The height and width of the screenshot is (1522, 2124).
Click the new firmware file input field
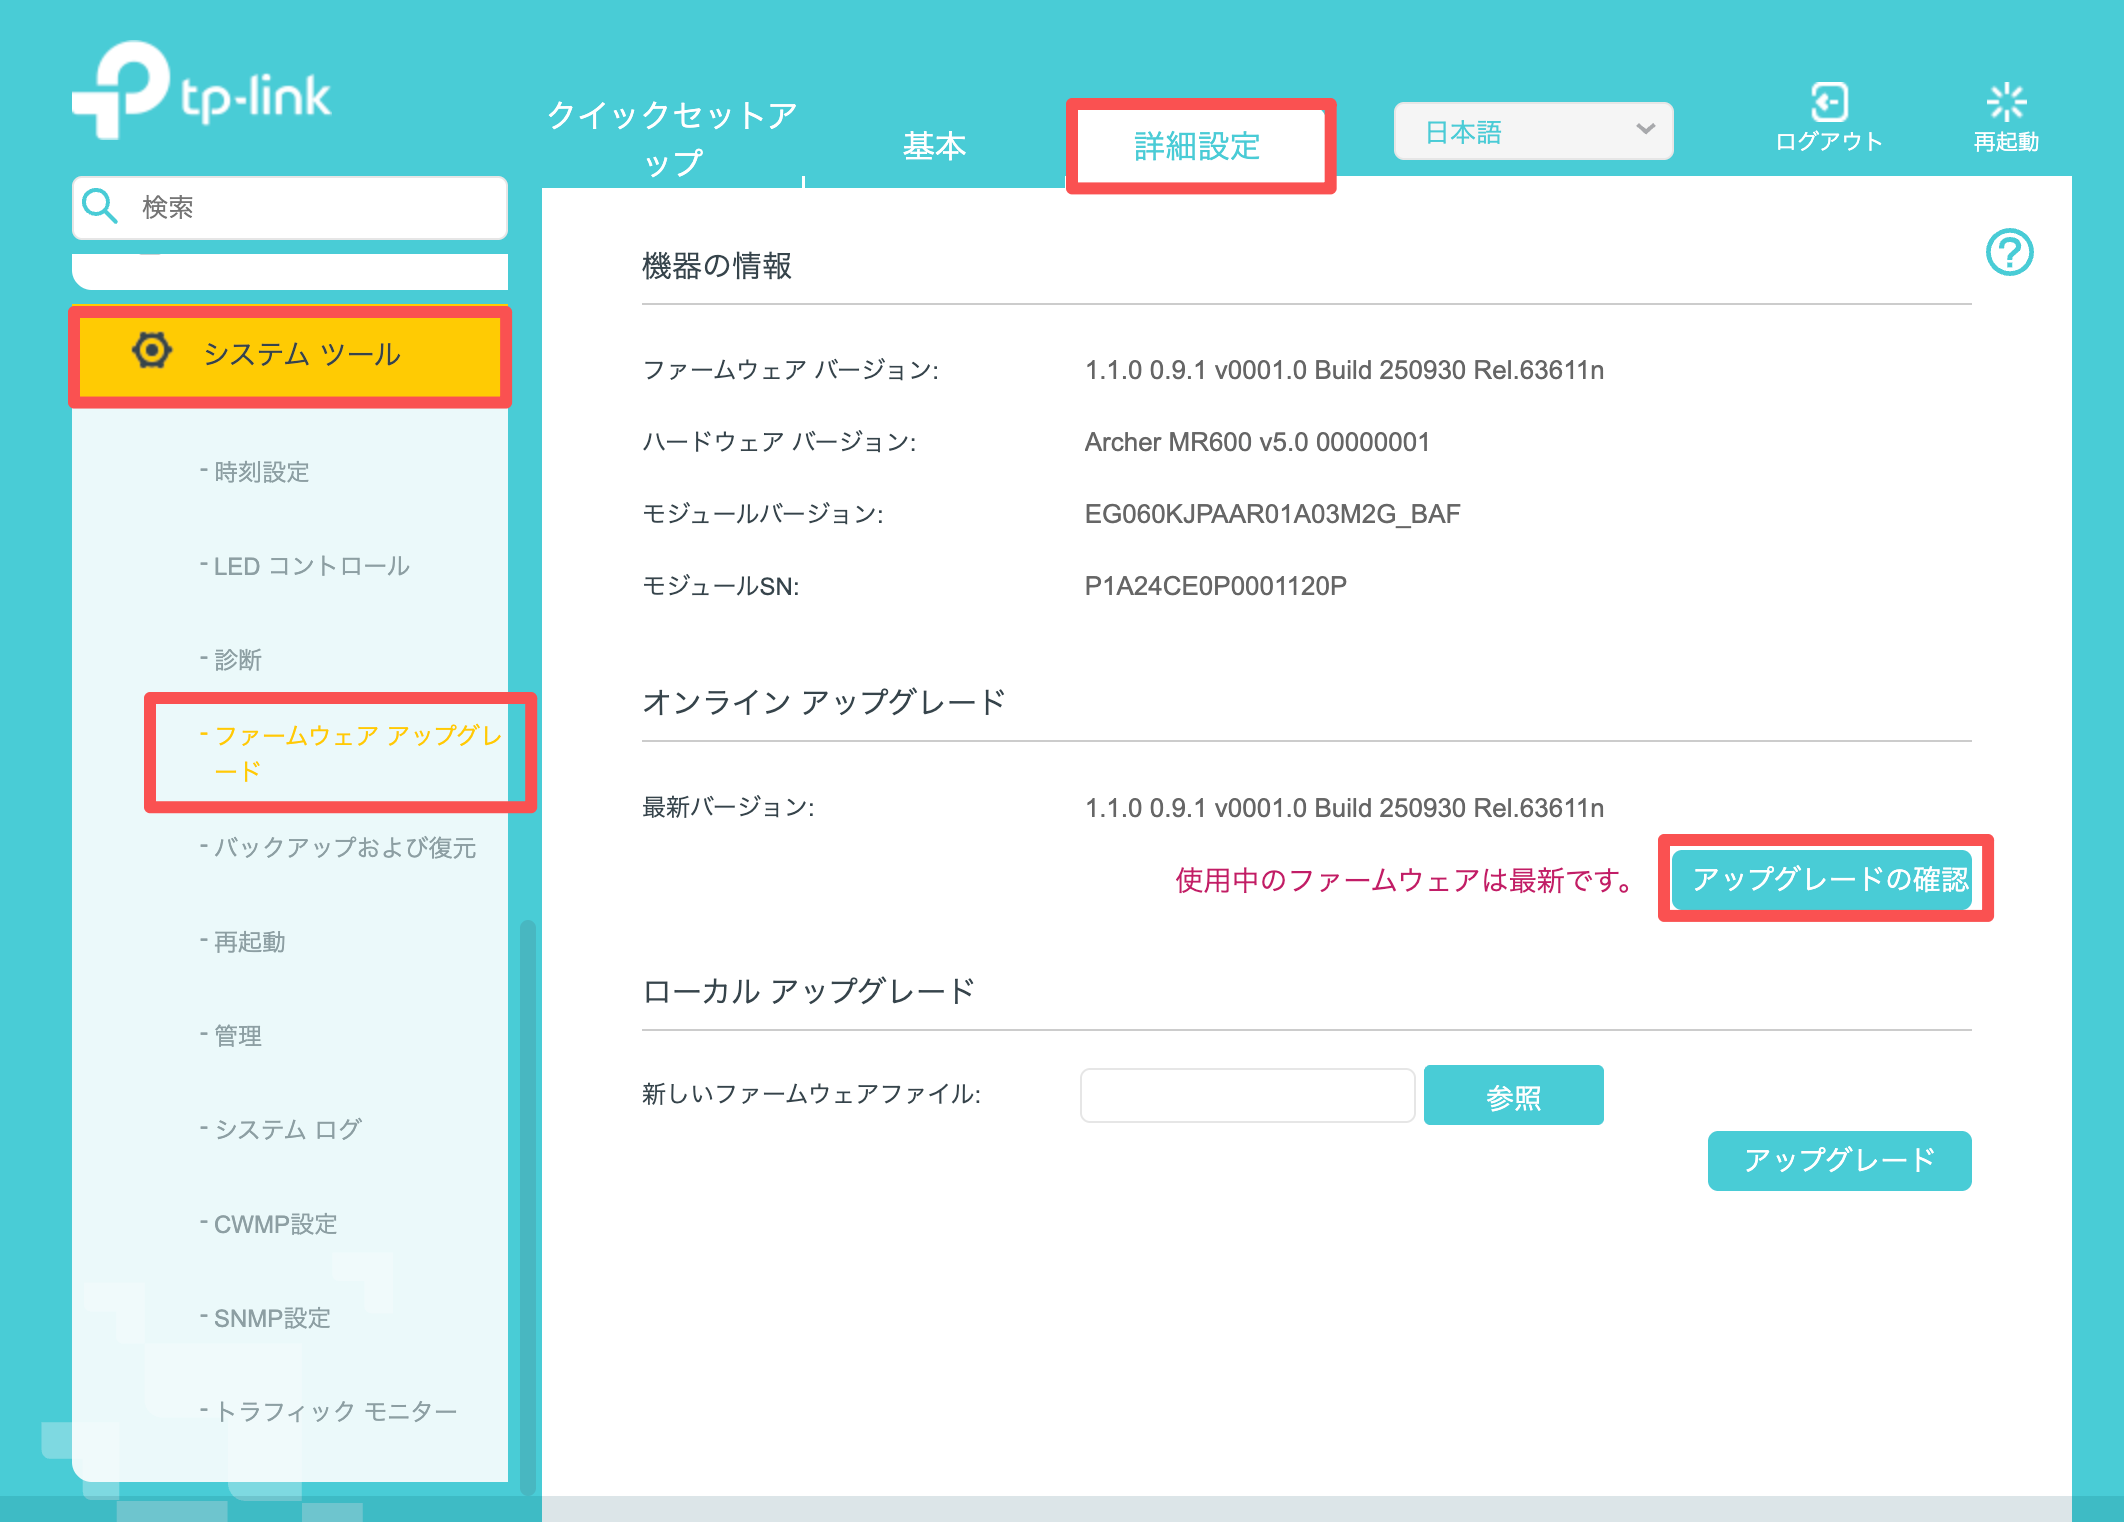point(1246,1096)
